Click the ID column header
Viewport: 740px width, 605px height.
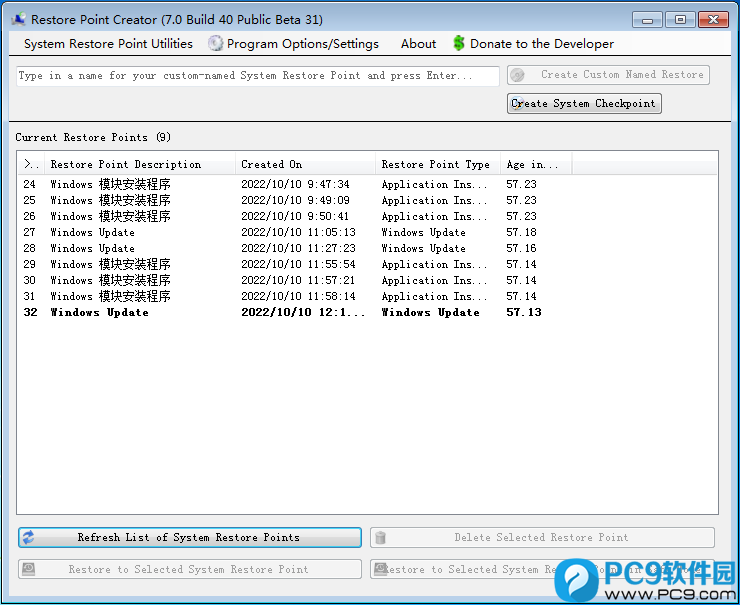click(x=31, y=164)
